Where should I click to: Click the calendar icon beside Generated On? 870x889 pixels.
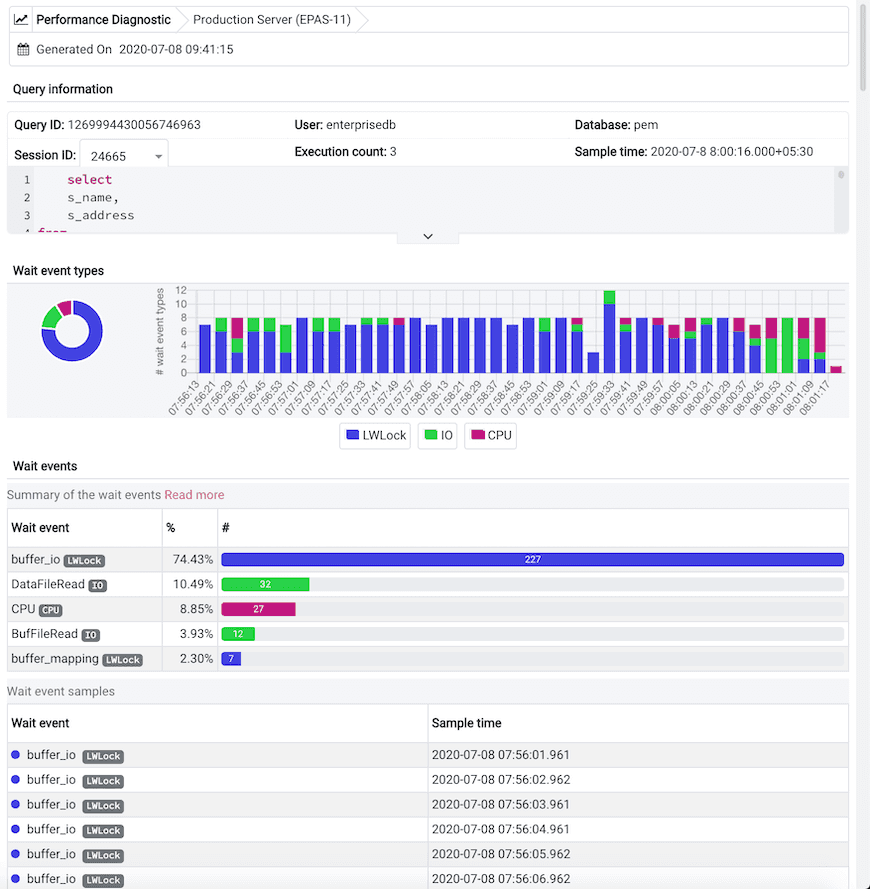[x=24, y=49]
